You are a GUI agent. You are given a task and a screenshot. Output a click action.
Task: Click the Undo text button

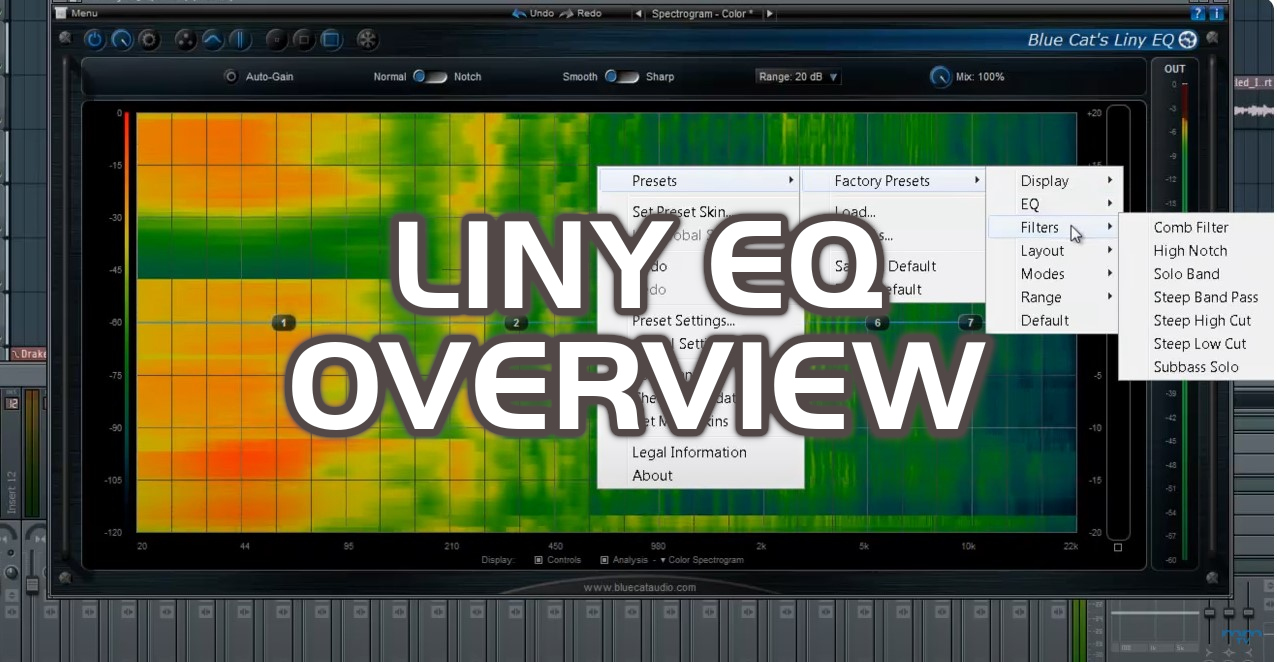click(542, 13)
